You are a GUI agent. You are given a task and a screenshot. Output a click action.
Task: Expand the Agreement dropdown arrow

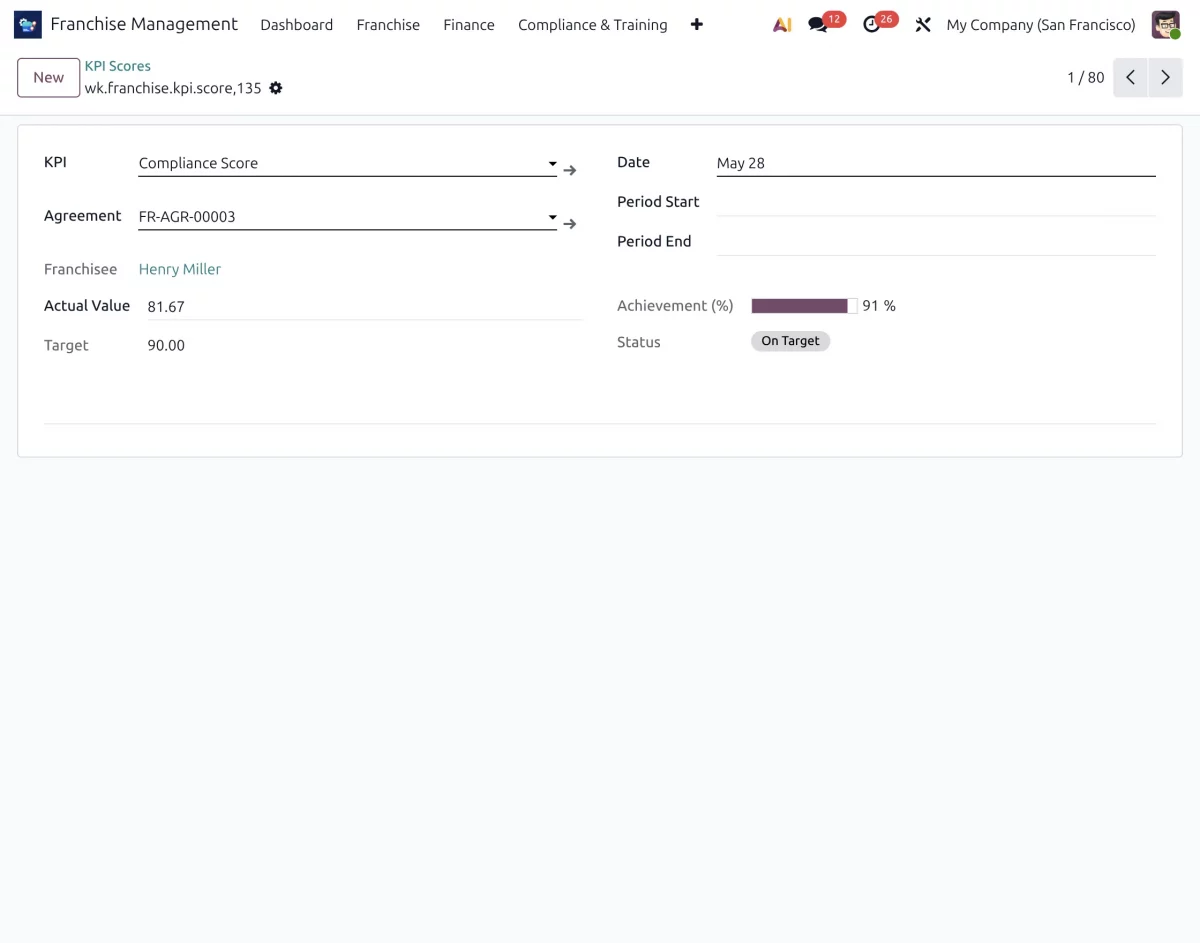click(552, 217)
